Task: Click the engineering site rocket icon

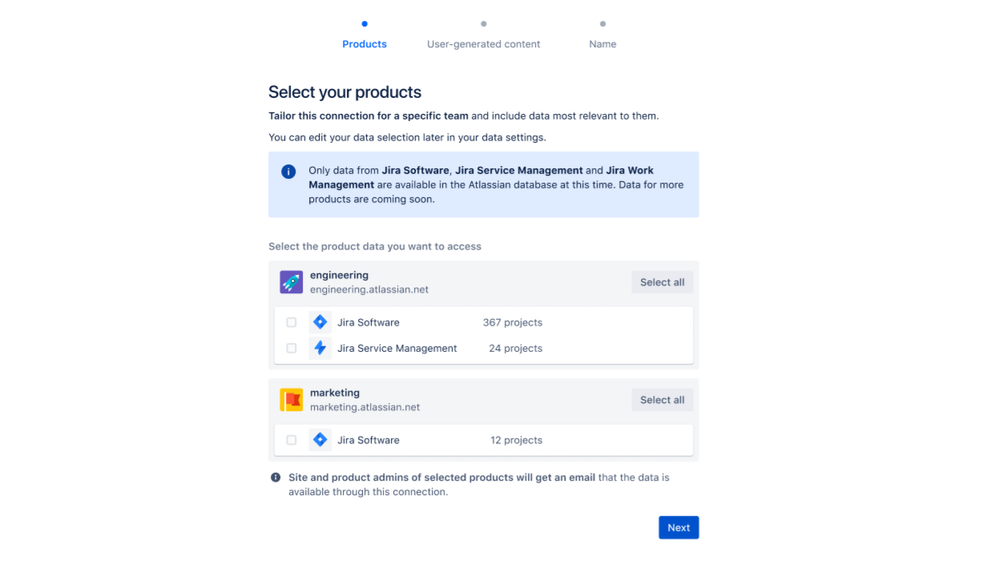Action: (291, 282)
